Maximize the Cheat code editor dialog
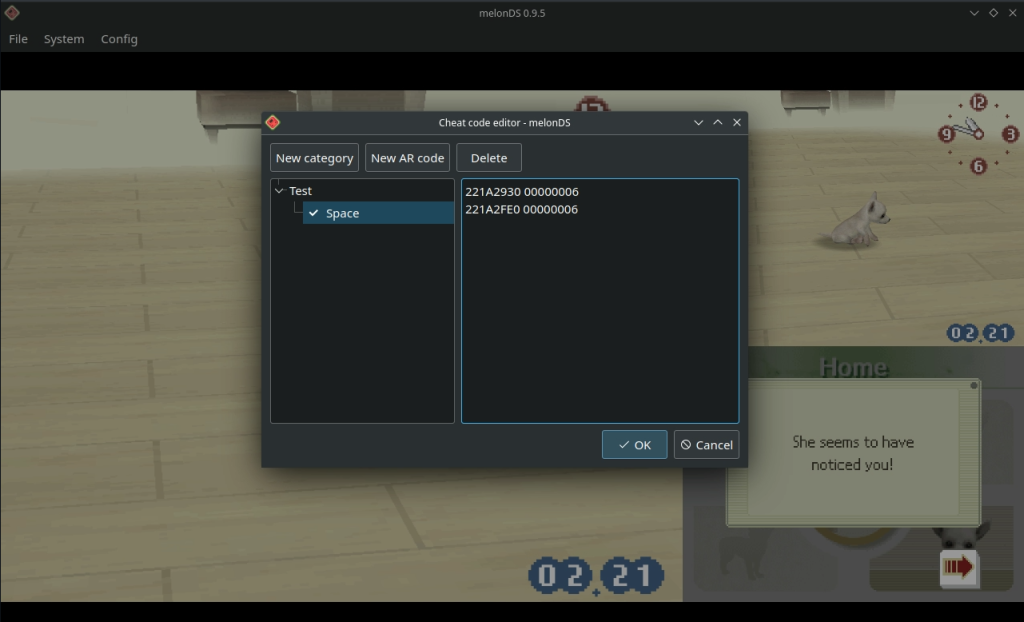This screenshot has height=622, width=1024. (x=718, y=122)
